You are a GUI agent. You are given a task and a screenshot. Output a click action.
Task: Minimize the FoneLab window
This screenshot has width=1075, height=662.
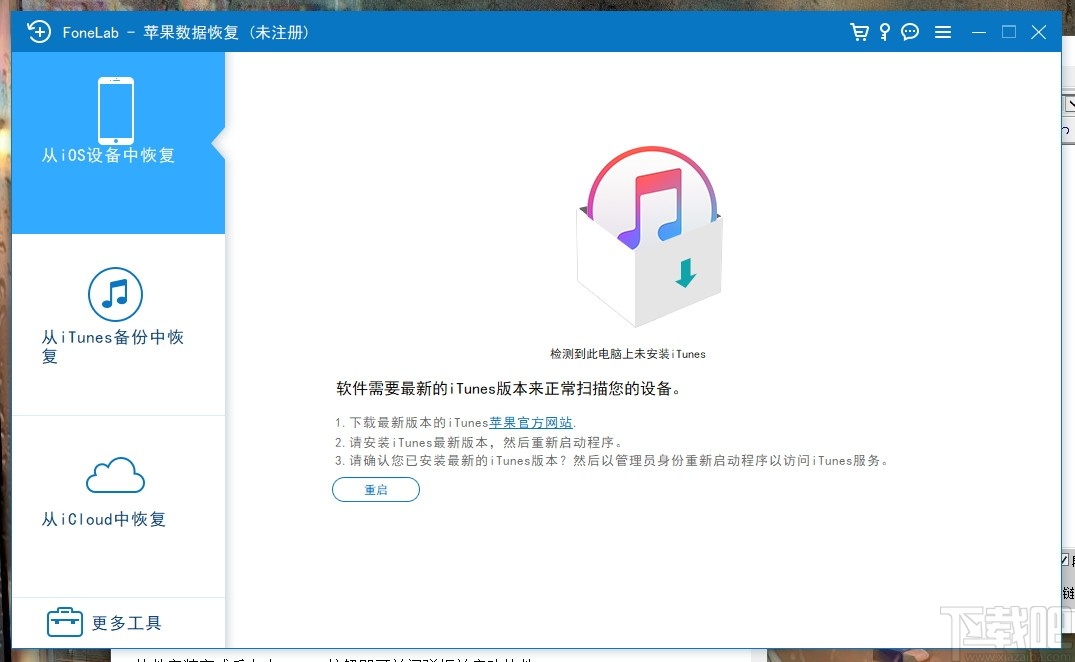pos(978,31)
